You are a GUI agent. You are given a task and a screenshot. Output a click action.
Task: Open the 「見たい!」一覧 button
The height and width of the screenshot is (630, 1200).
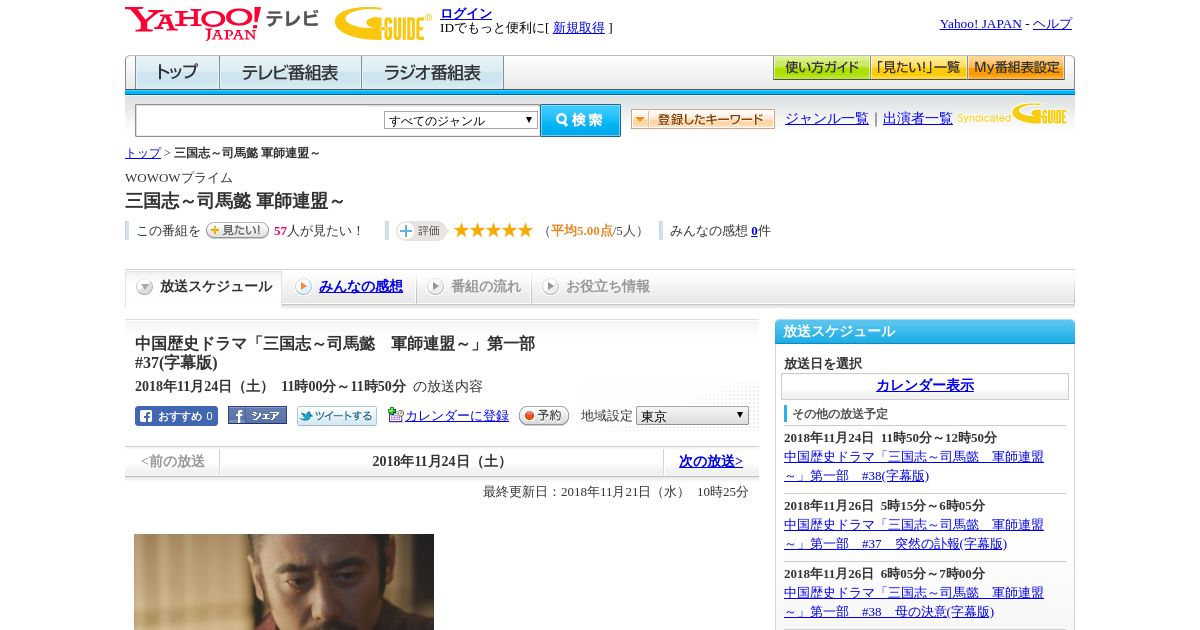918,68
